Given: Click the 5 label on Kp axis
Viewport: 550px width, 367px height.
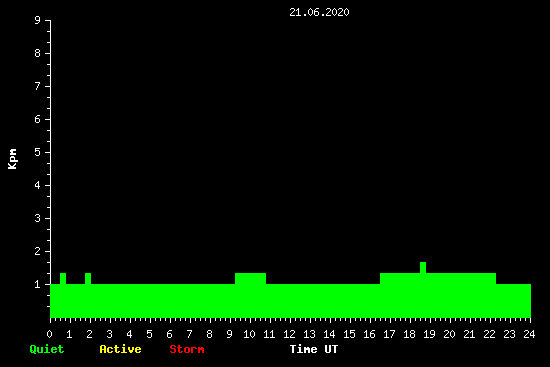Looking at the screenshot, I should tap(38, 152).
